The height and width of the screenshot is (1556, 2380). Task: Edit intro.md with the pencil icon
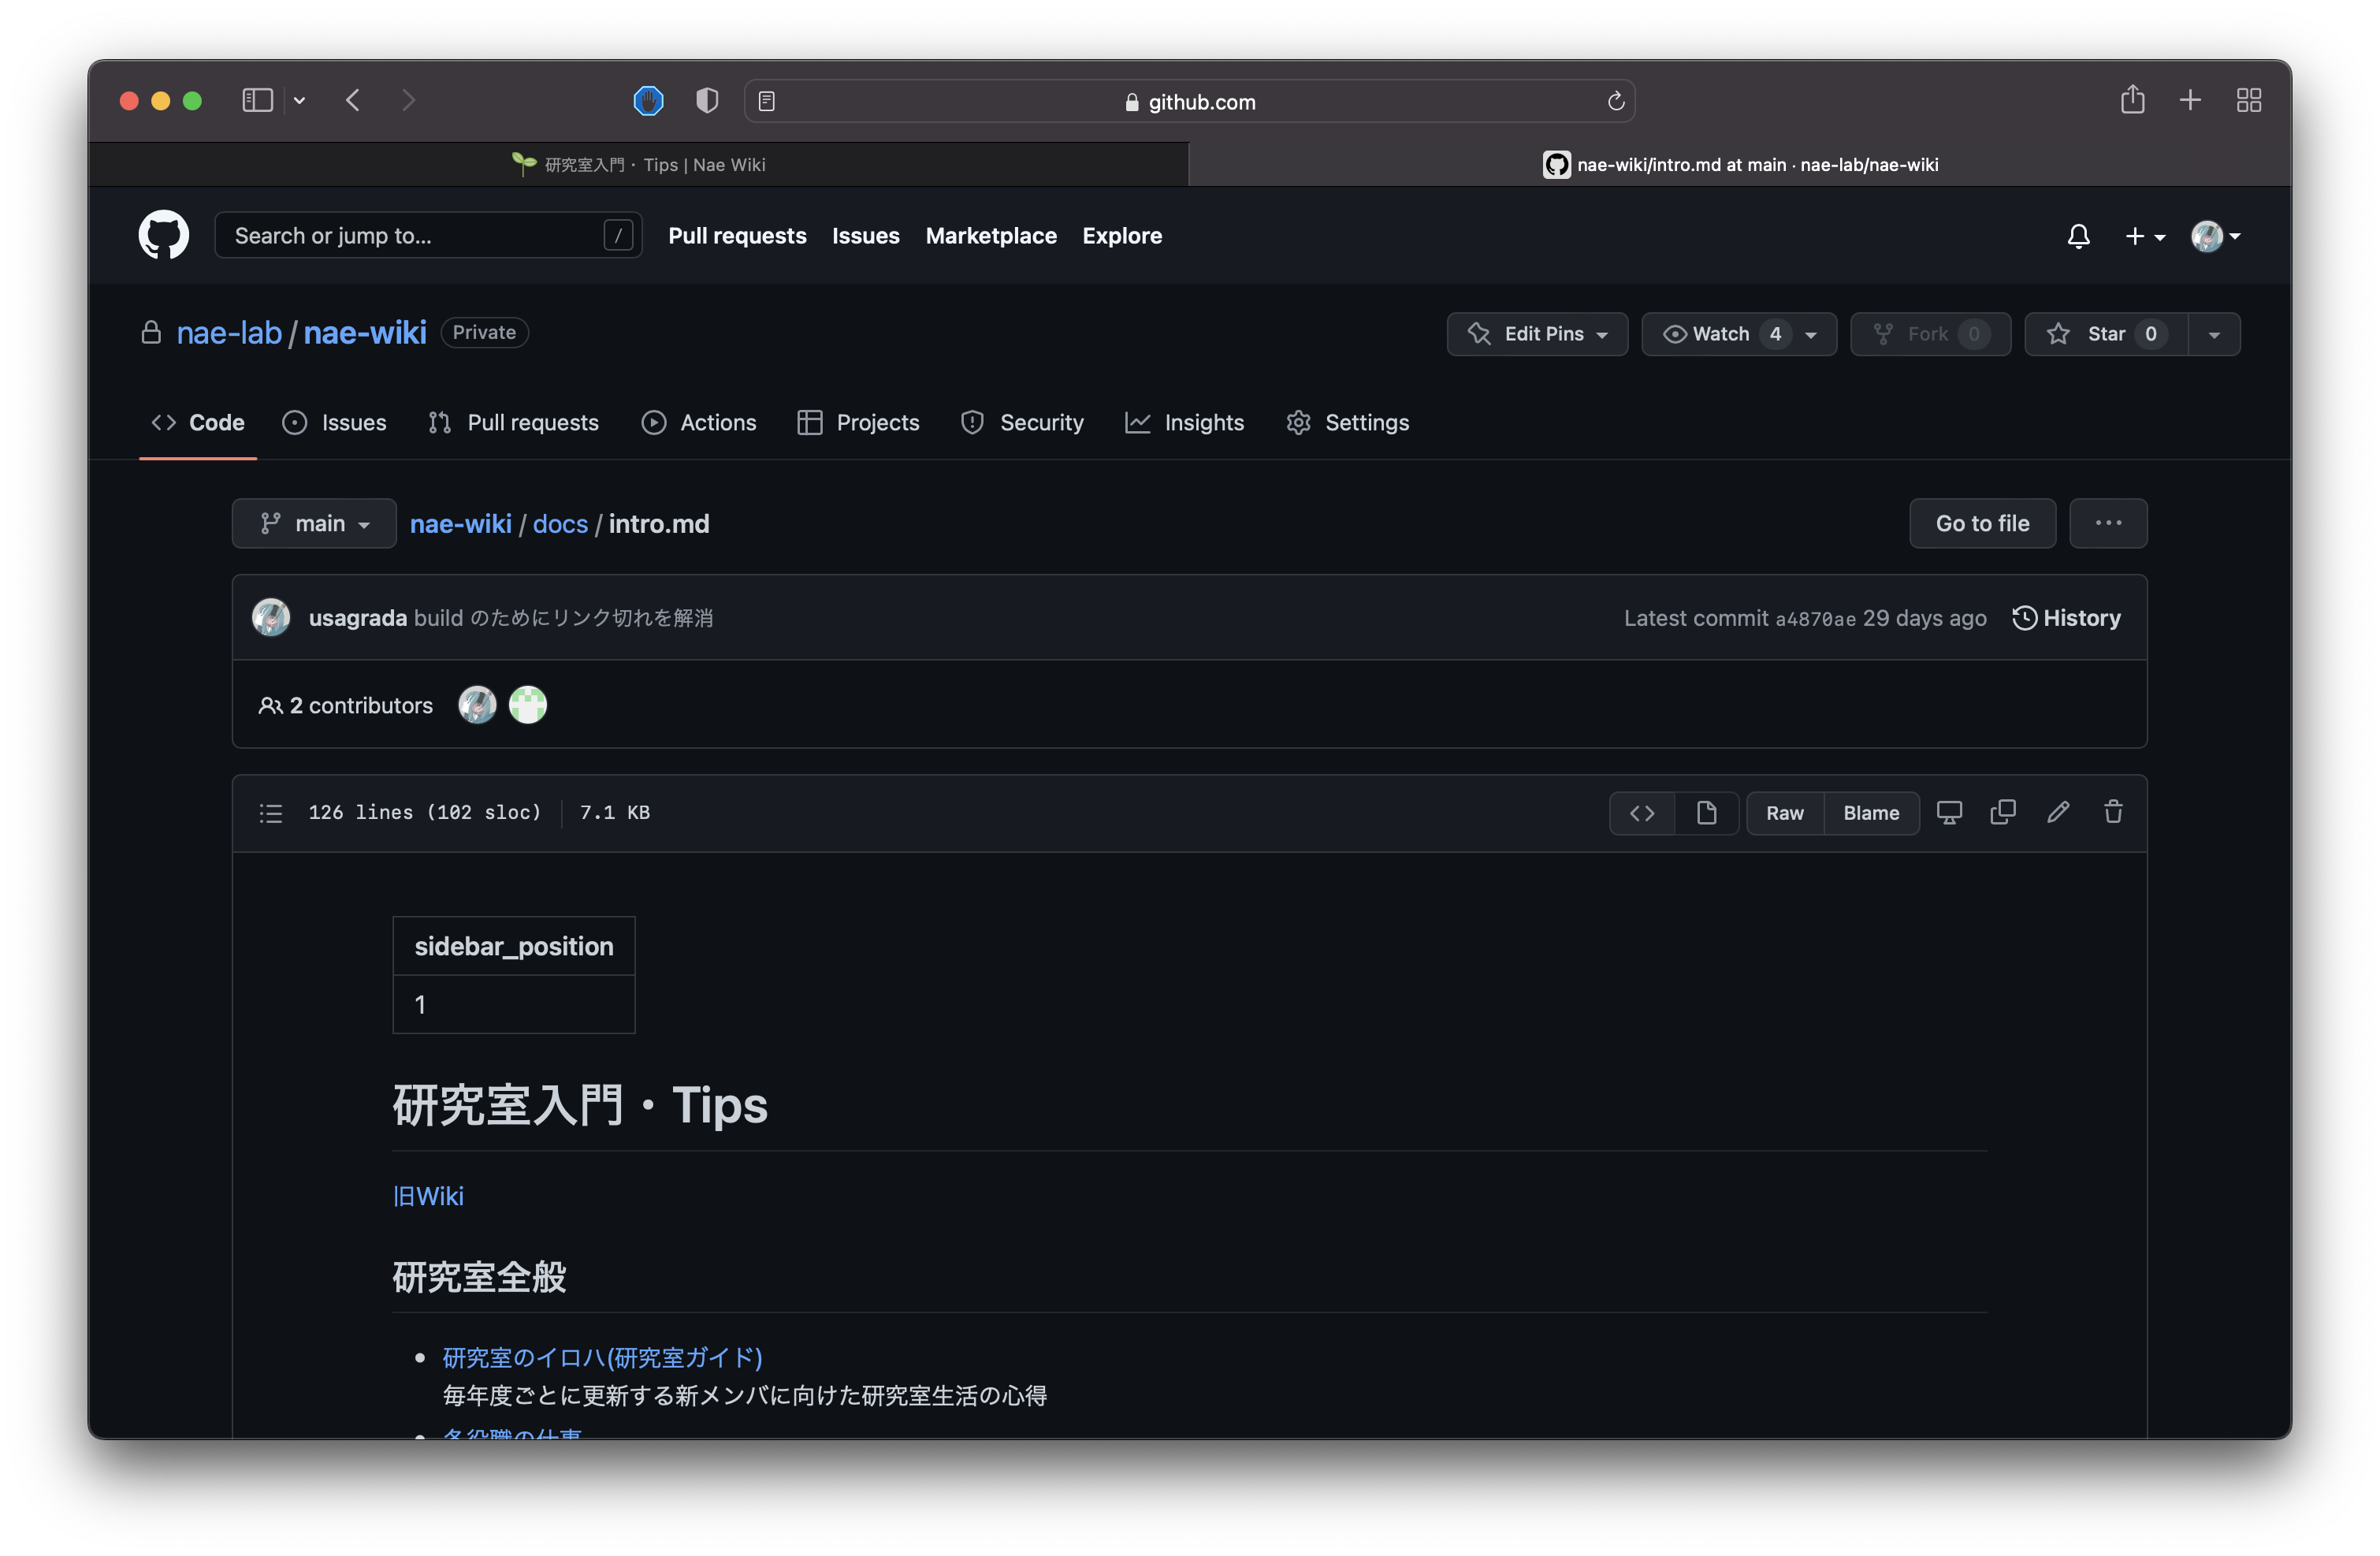tap(2058, 813)
